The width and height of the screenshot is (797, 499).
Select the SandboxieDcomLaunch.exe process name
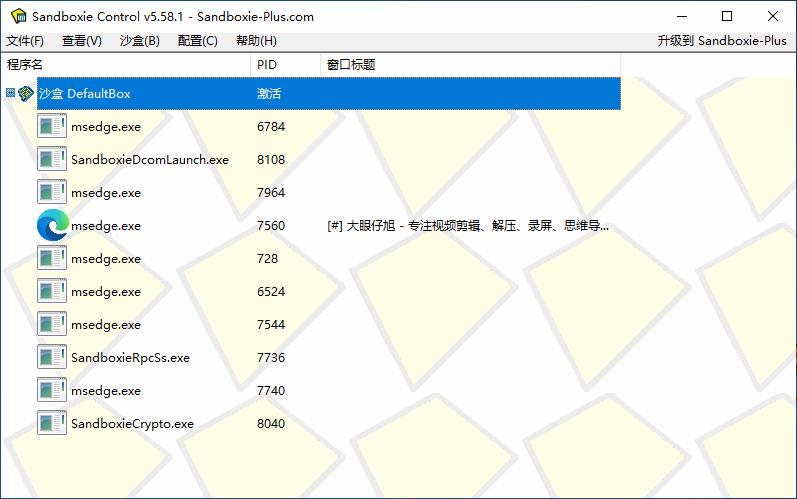[x=150, y=160]
